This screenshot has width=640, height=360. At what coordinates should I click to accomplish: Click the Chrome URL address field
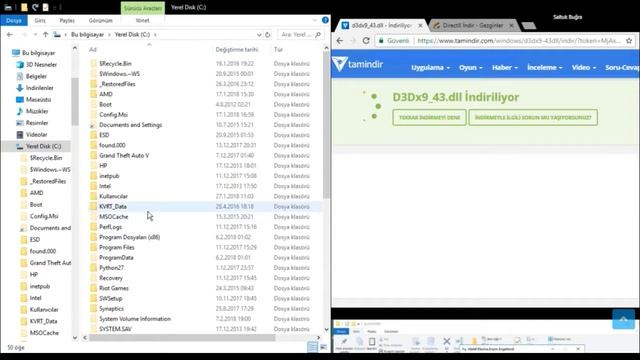tap(519, 41)
